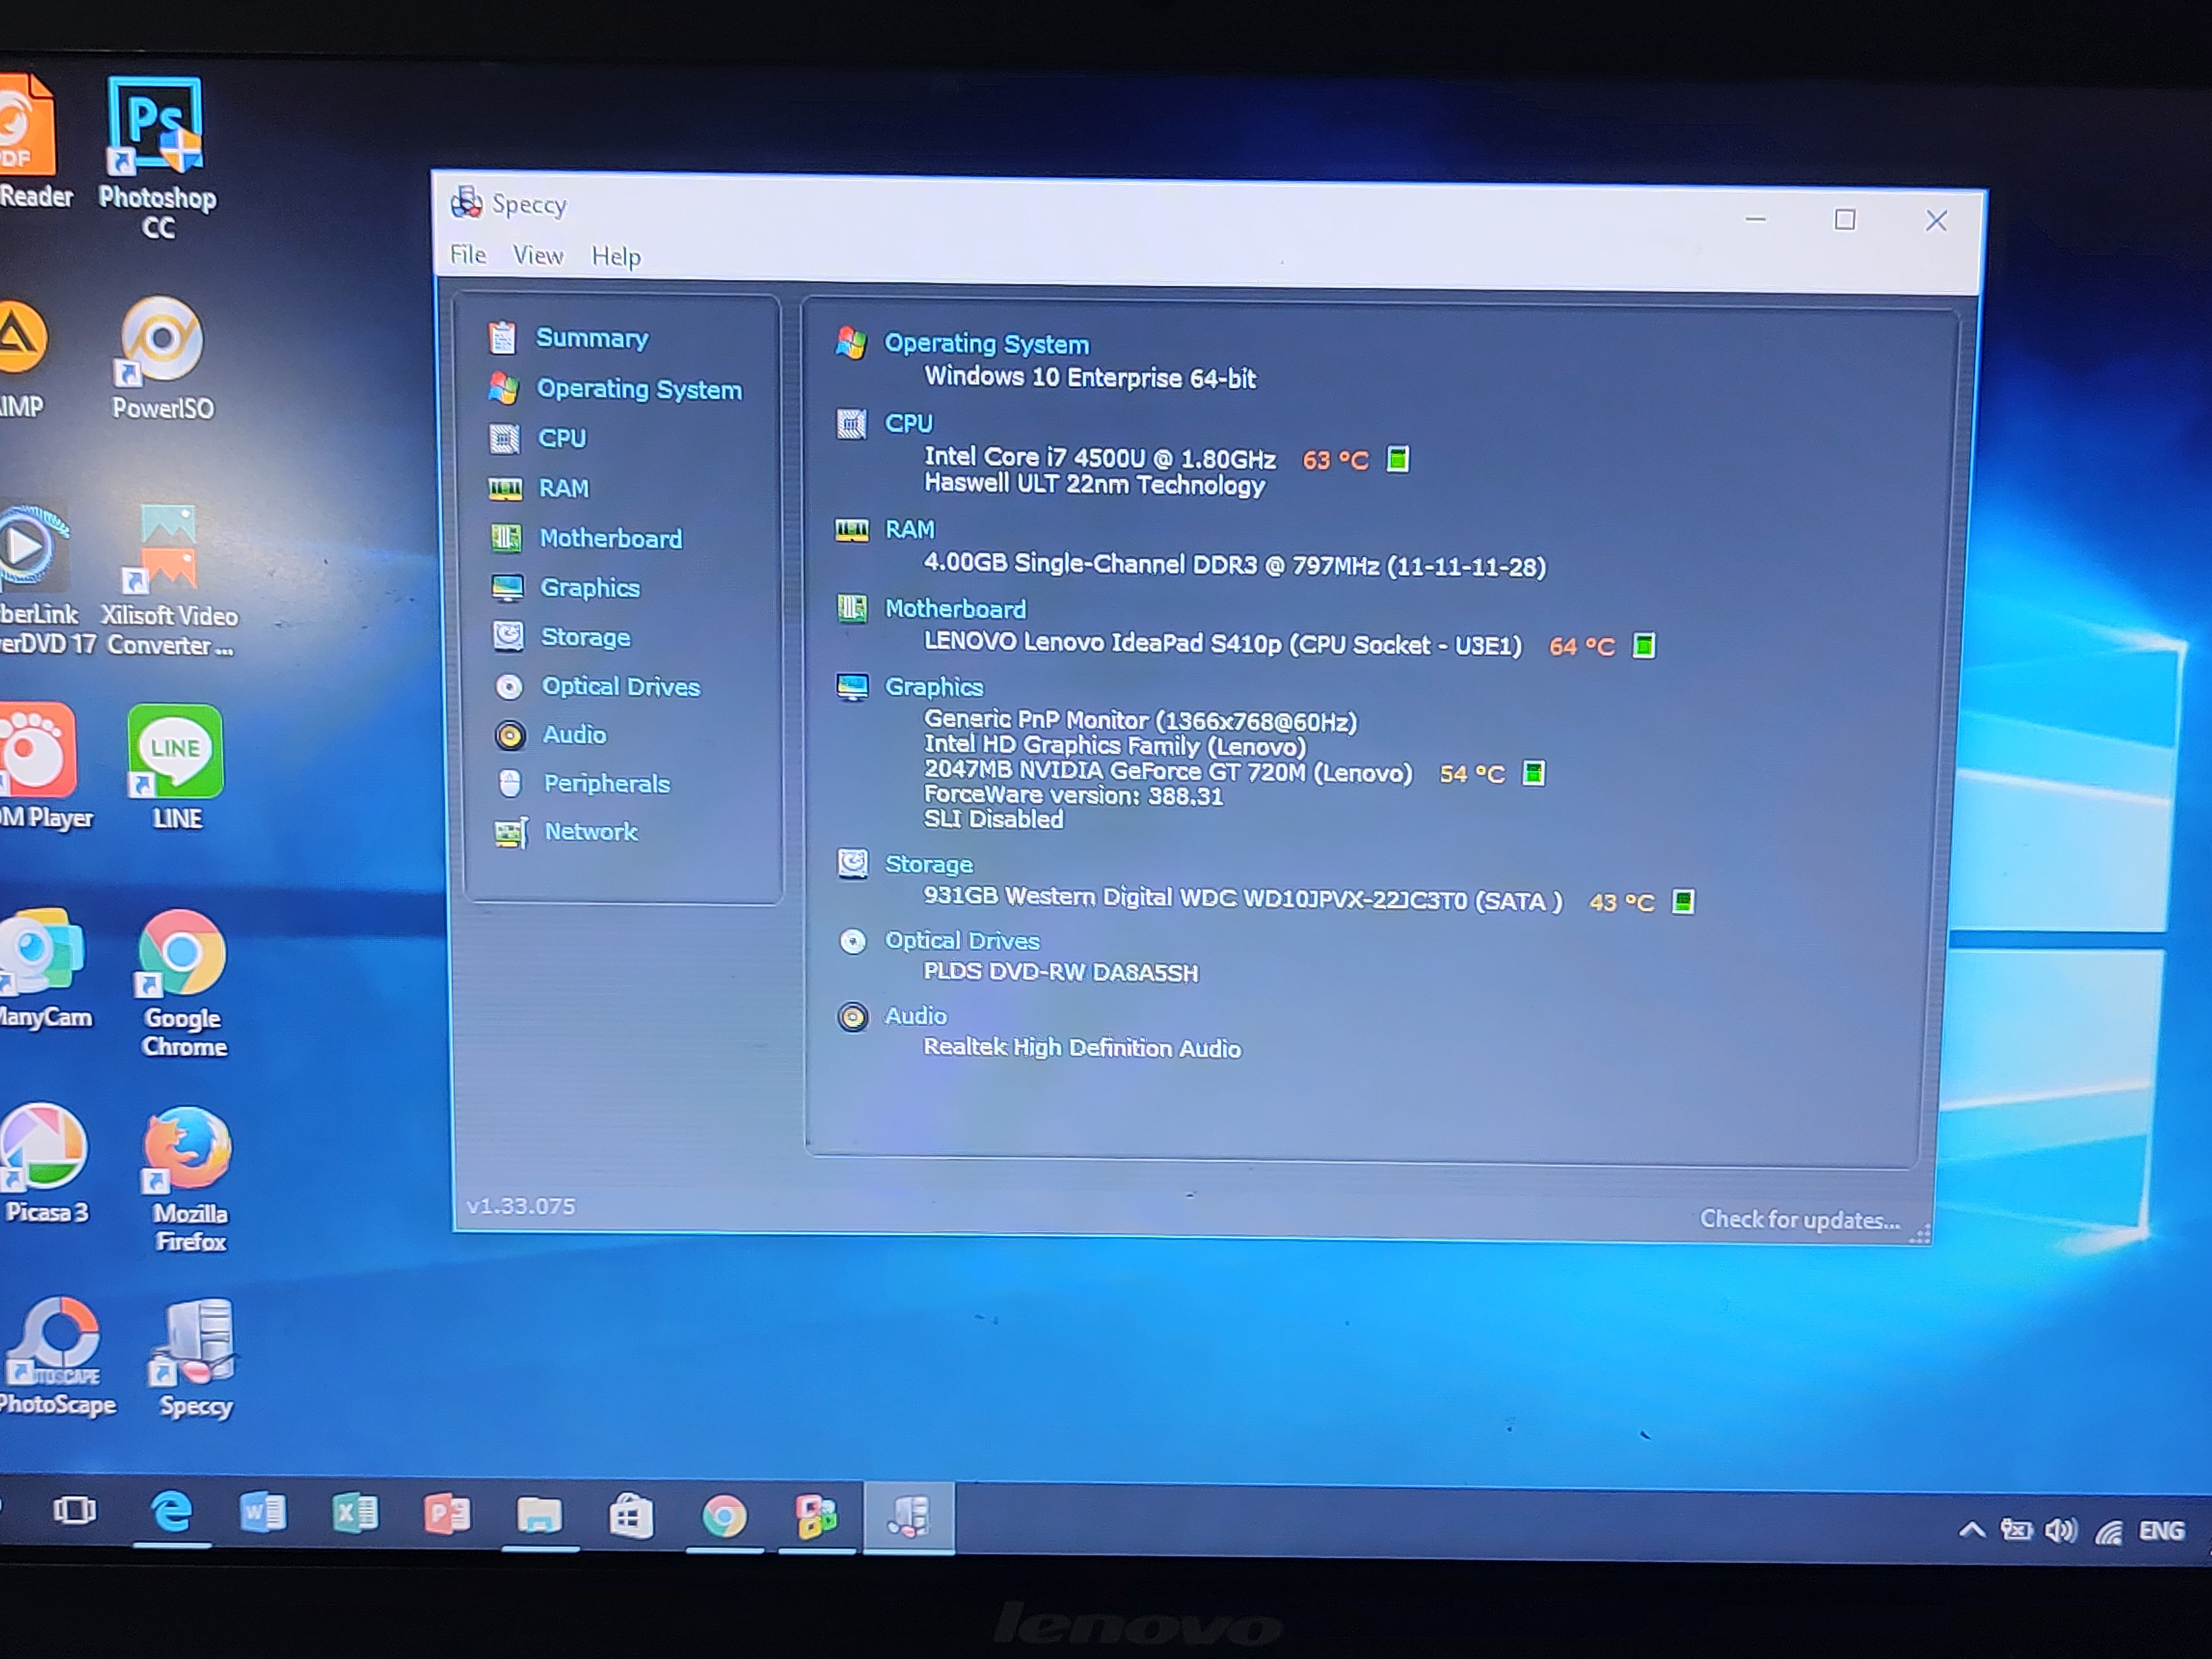Viewport: 2212px width, 1659px height.
Task: Switch to Speccy taskbar button
Action: pos(908,1518)
